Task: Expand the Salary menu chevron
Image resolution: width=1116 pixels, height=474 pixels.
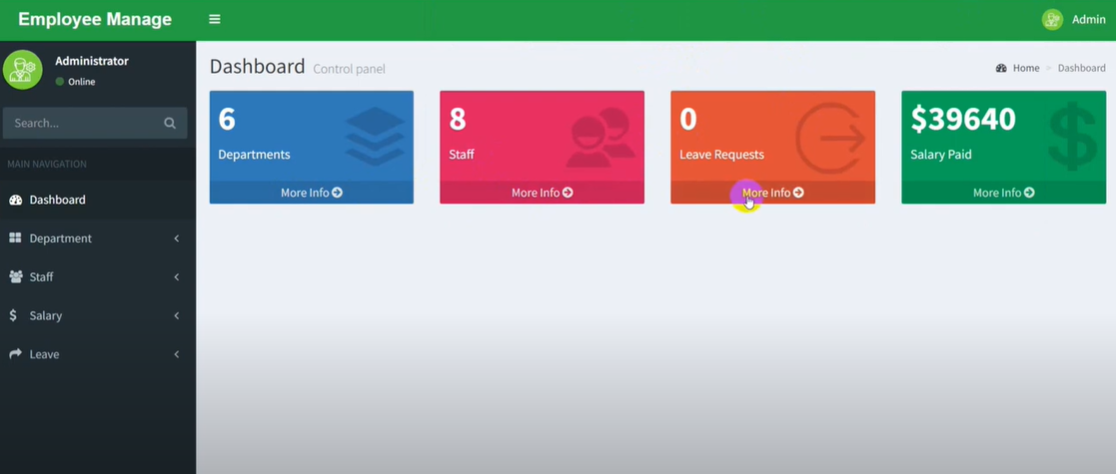Action: click(x=177, y=316)
